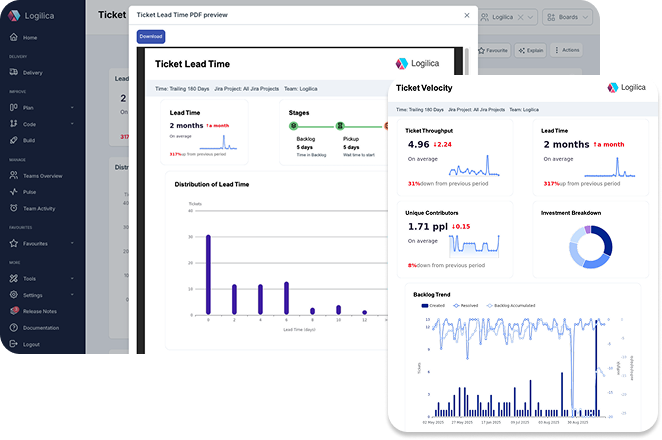
Task: Log out via Logout label
Action: click(x=31, y=345)
